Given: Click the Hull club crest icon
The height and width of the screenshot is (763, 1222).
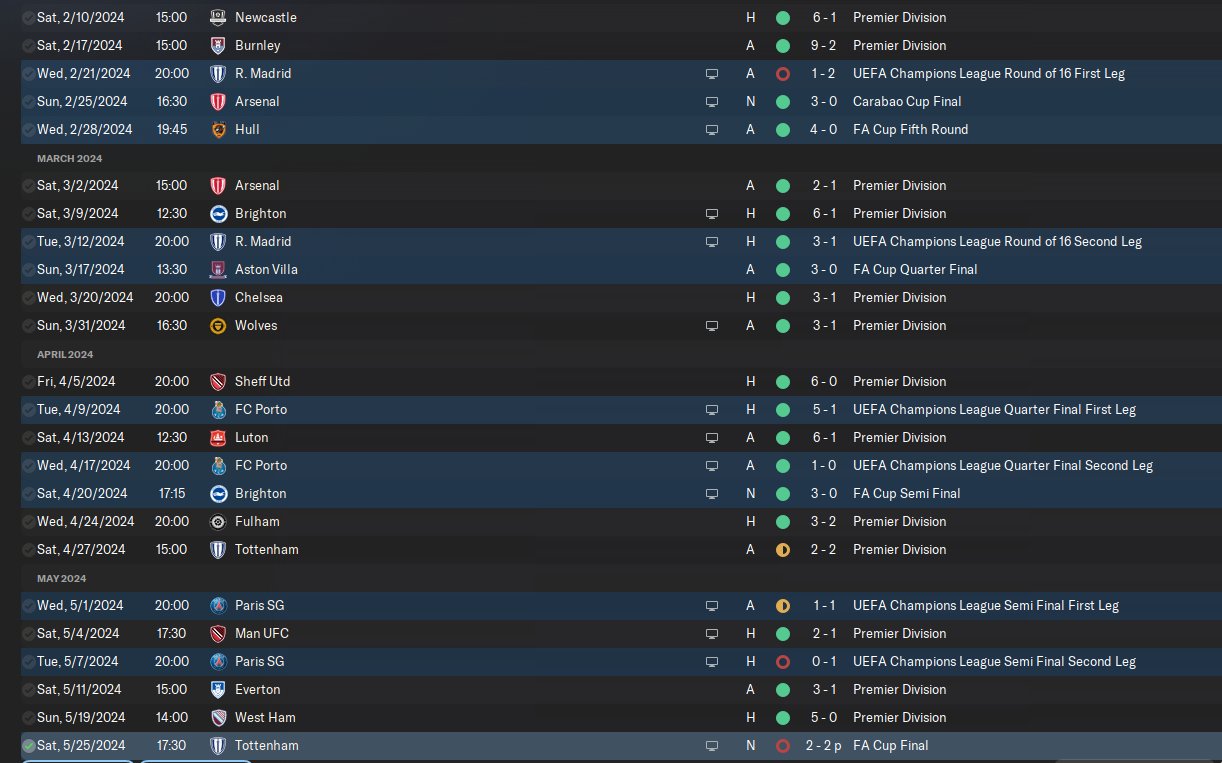Looking at the screenshot, I should point(218,129).
